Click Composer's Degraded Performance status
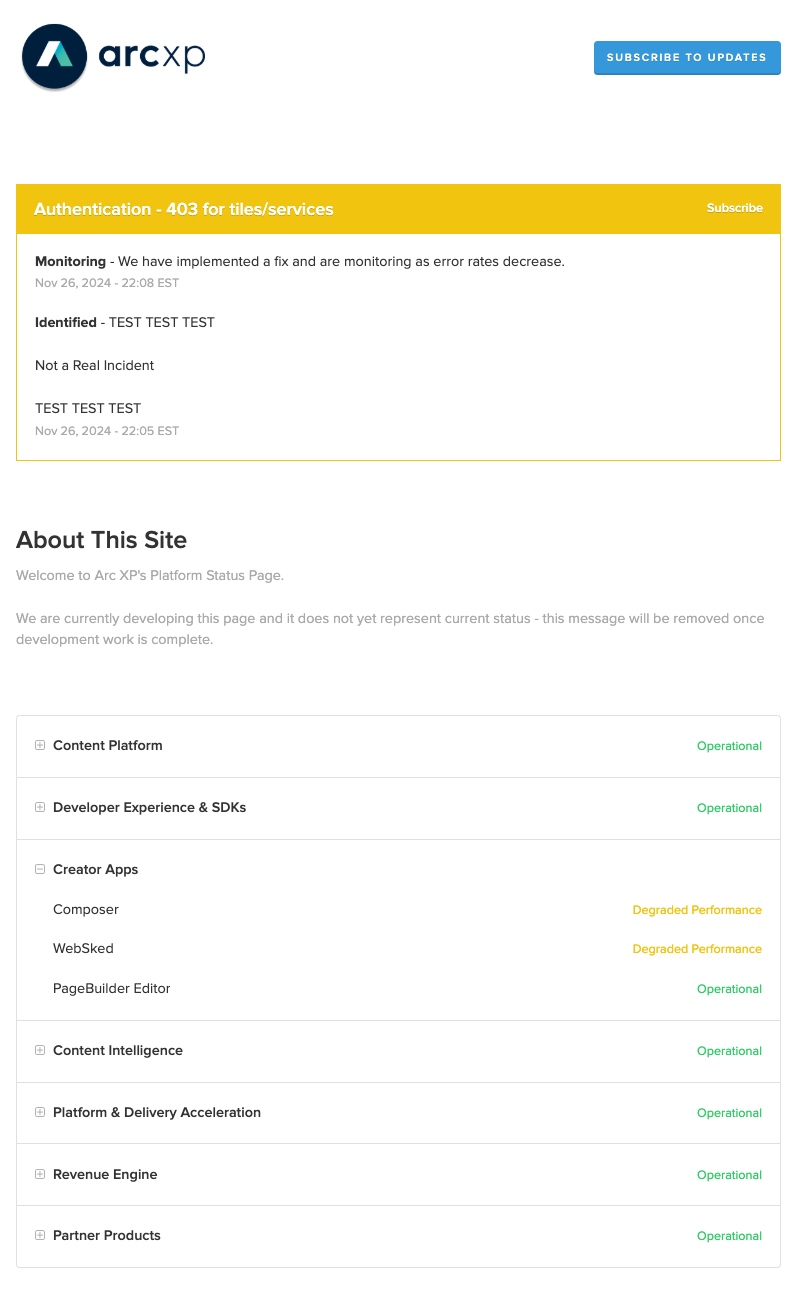The image size is (811, 1298). click(697, 910)
